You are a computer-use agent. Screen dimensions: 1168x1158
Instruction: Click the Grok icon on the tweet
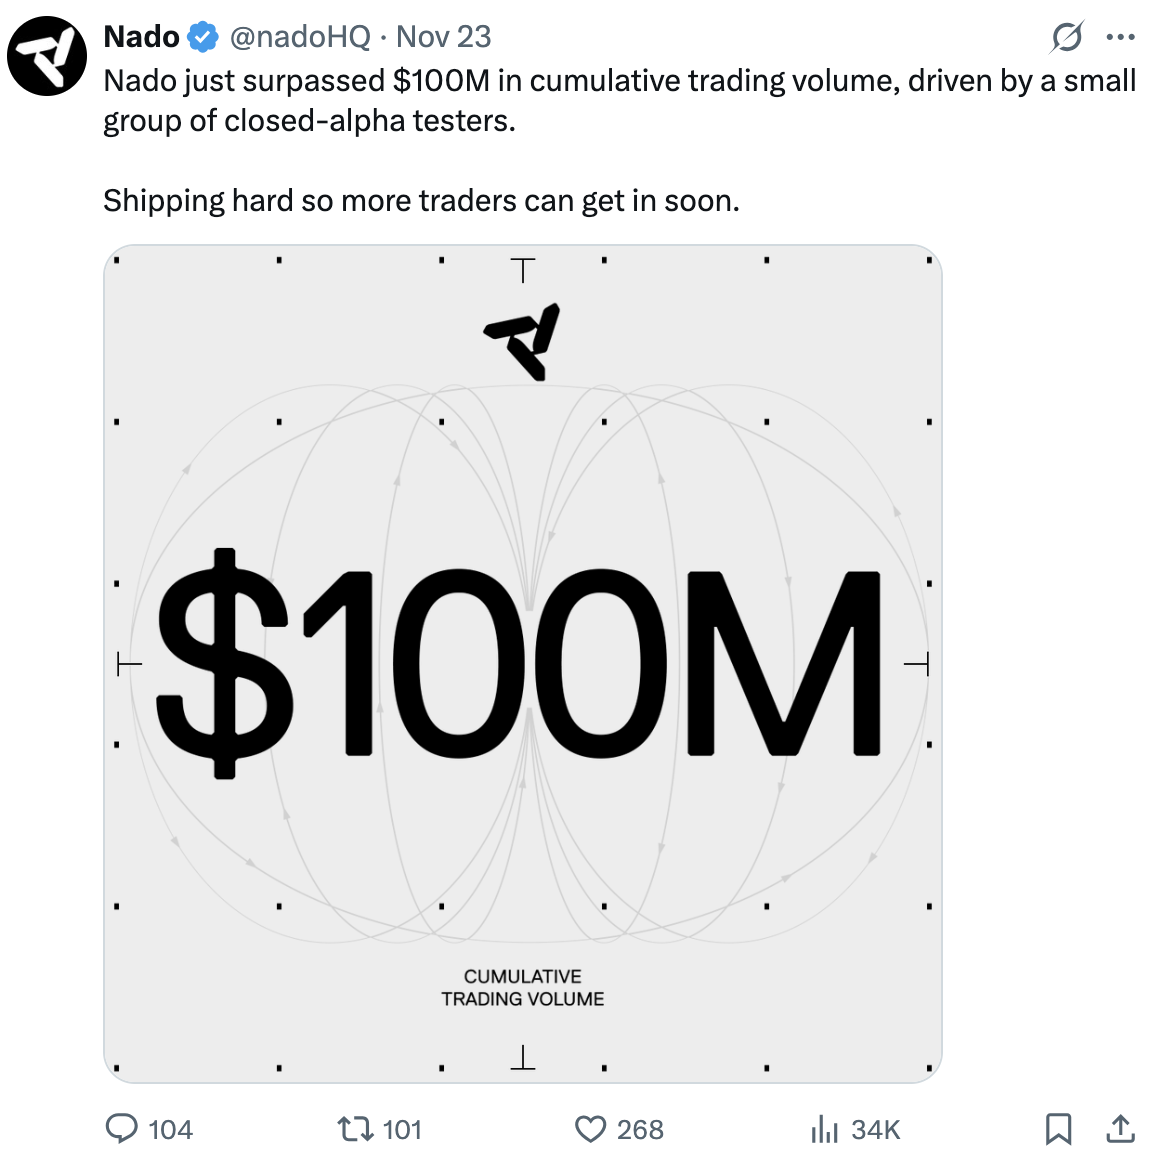click(x=1065, y=37)
